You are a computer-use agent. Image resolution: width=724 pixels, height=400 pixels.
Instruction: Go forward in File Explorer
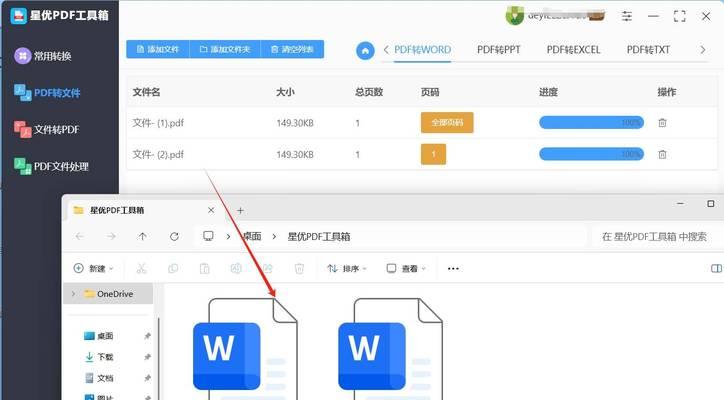coord(111,236)
